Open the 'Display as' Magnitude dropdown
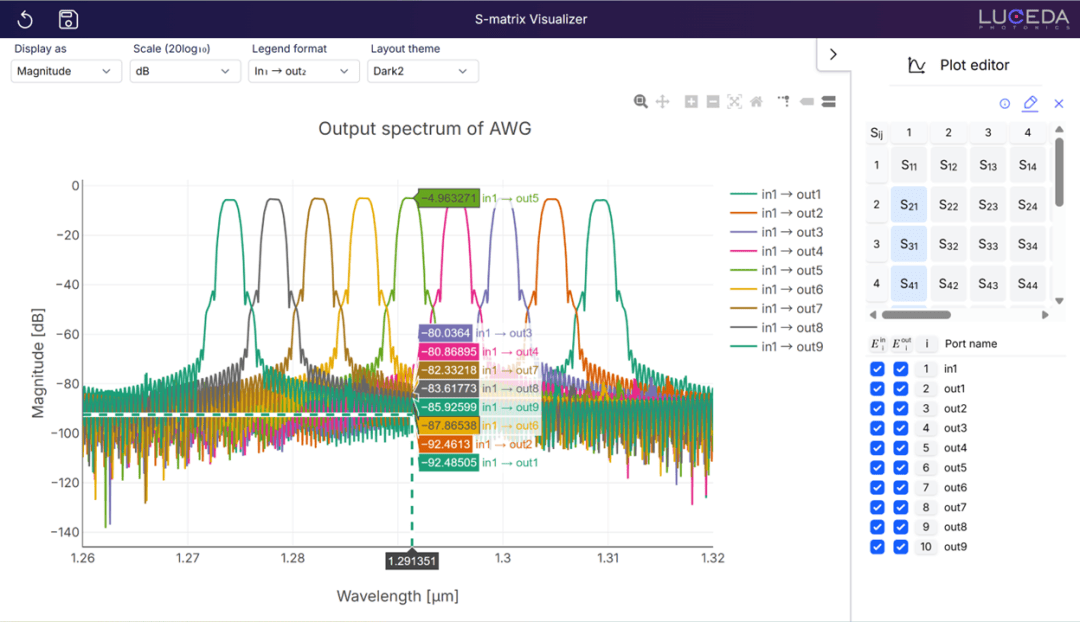 [64, 71]
